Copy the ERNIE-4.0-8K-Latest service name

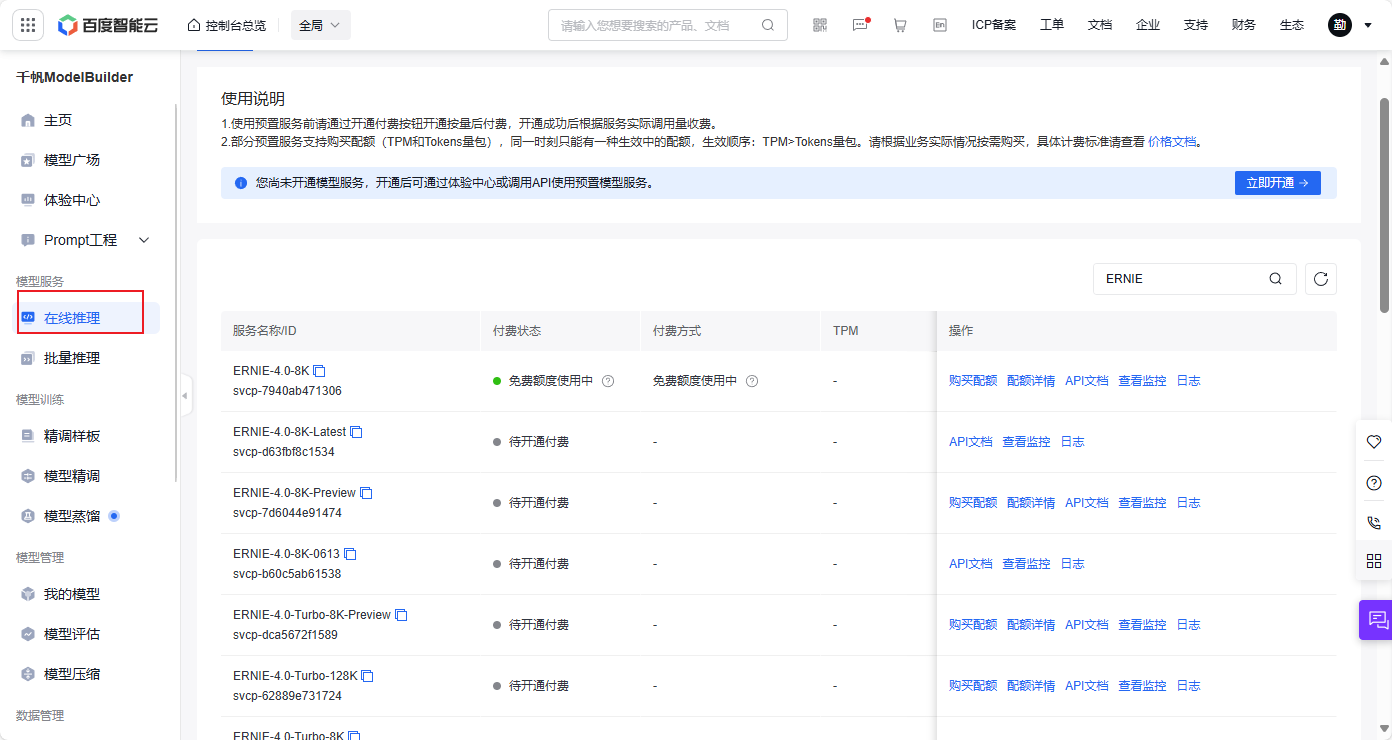point(356,432)
